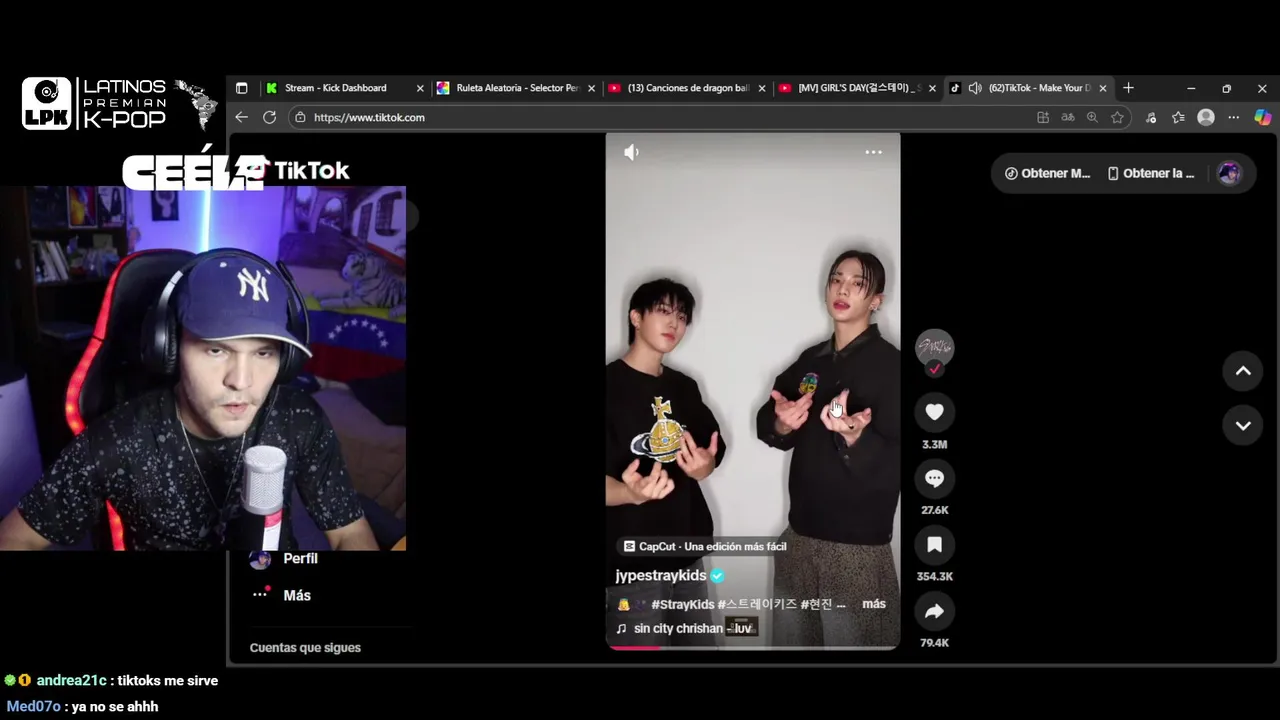The height and width of the screenshot is (720, 1280).
Task: Click the 79.4K shares count
Action: coord(934,643)
